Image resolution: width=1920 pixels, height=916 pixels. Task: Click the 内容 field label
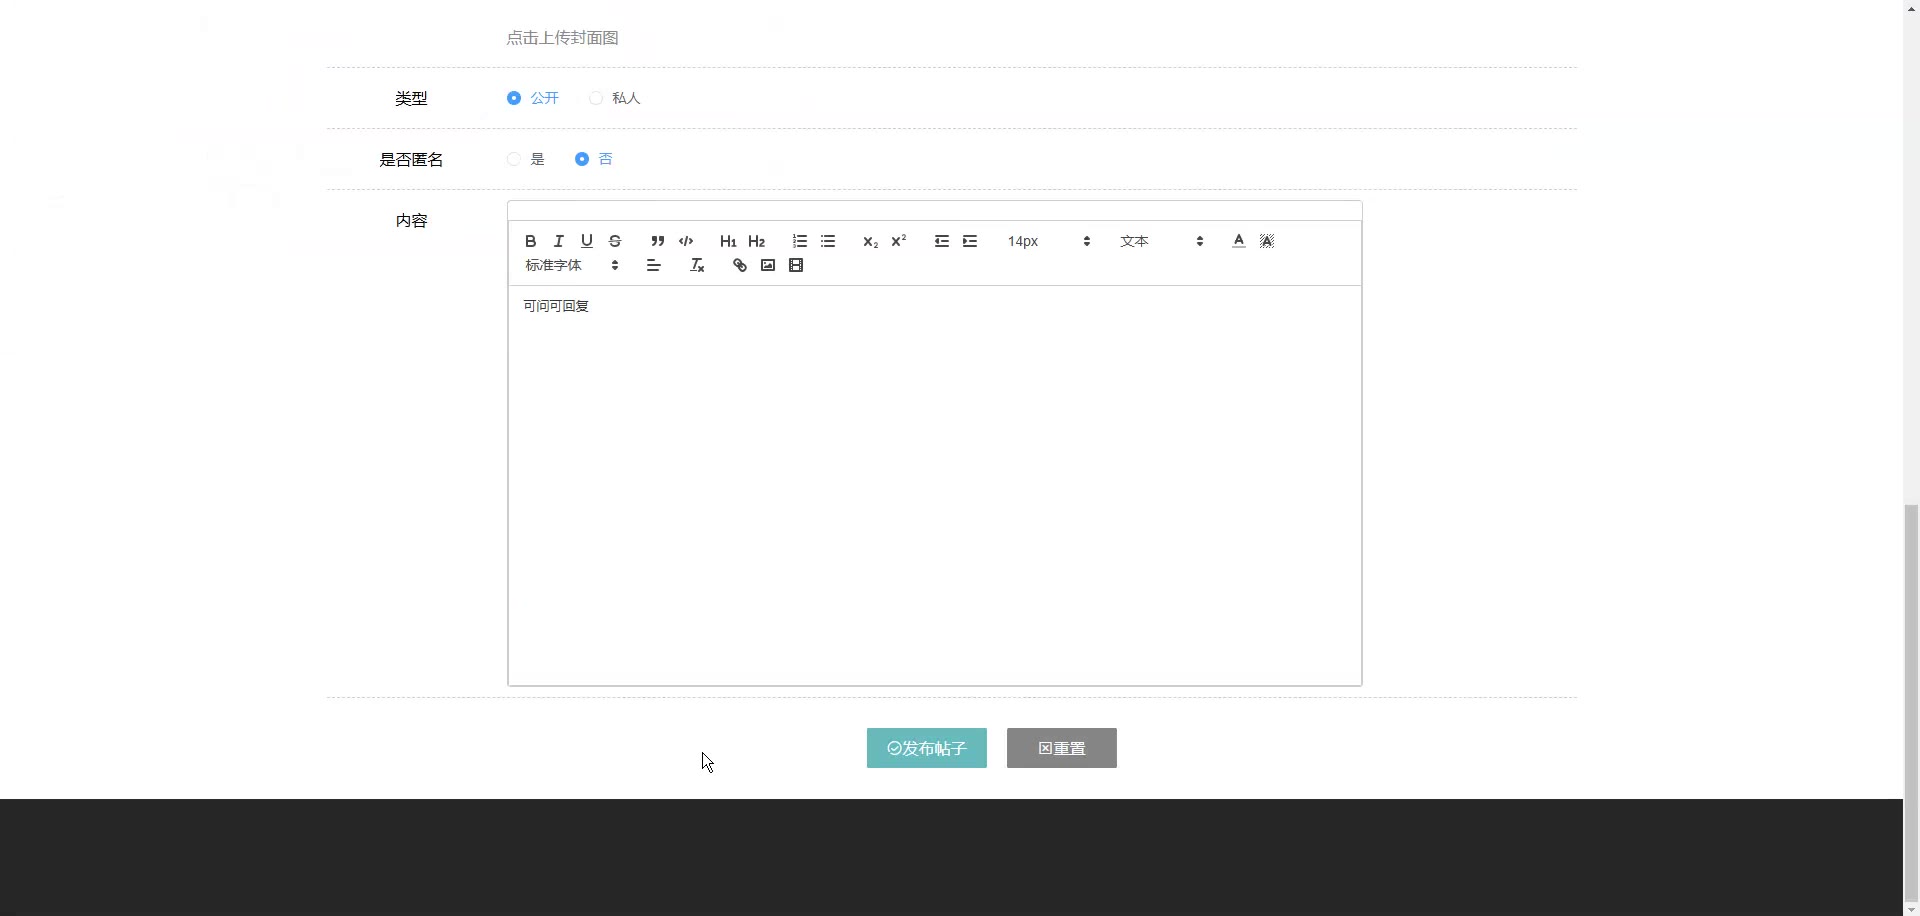tap(411, 220)
